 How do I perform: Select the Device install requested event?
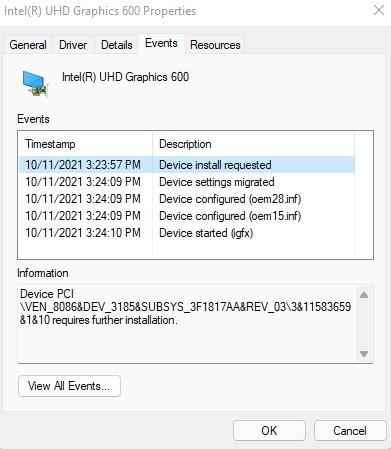click(x=187, y=165)
